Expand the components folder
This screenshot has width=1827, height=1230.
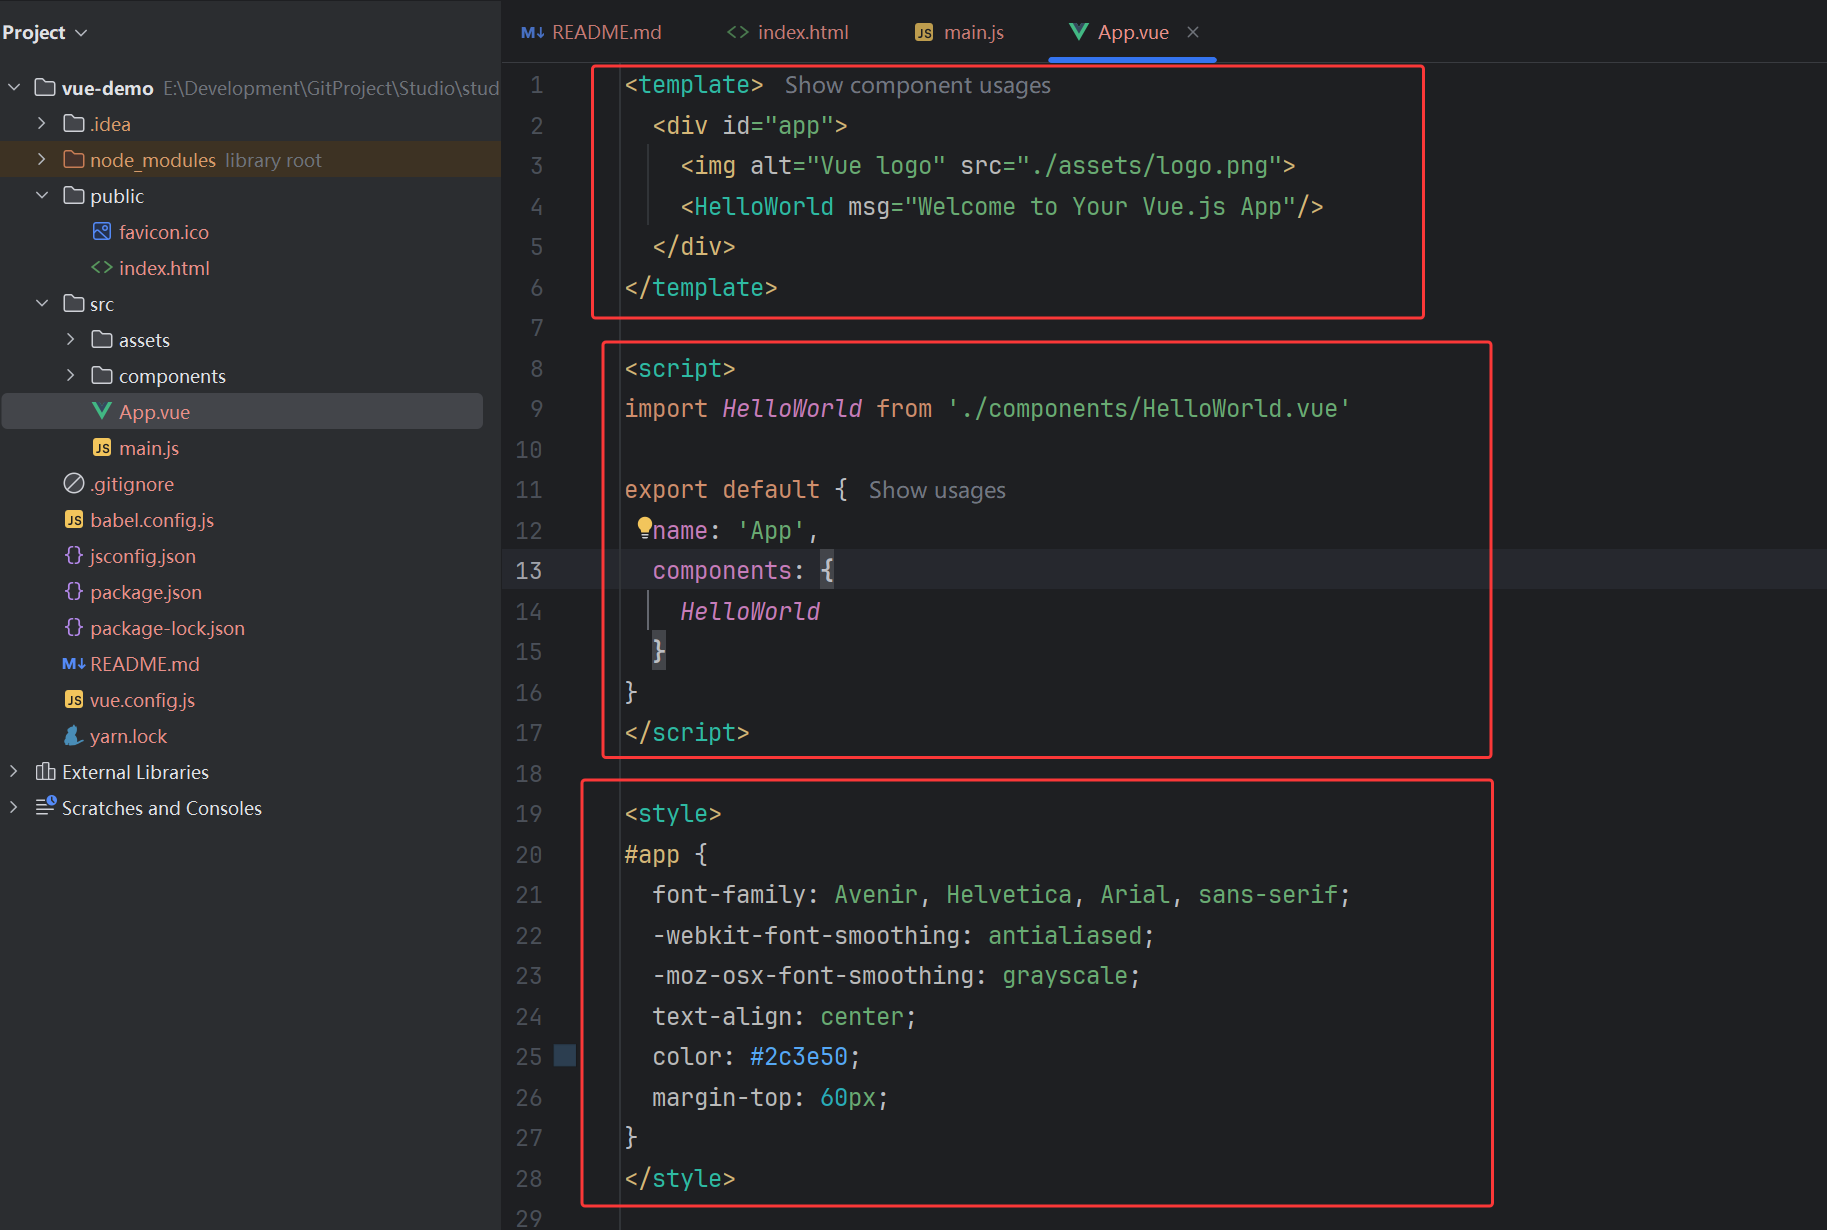click(x=70, y=375)
